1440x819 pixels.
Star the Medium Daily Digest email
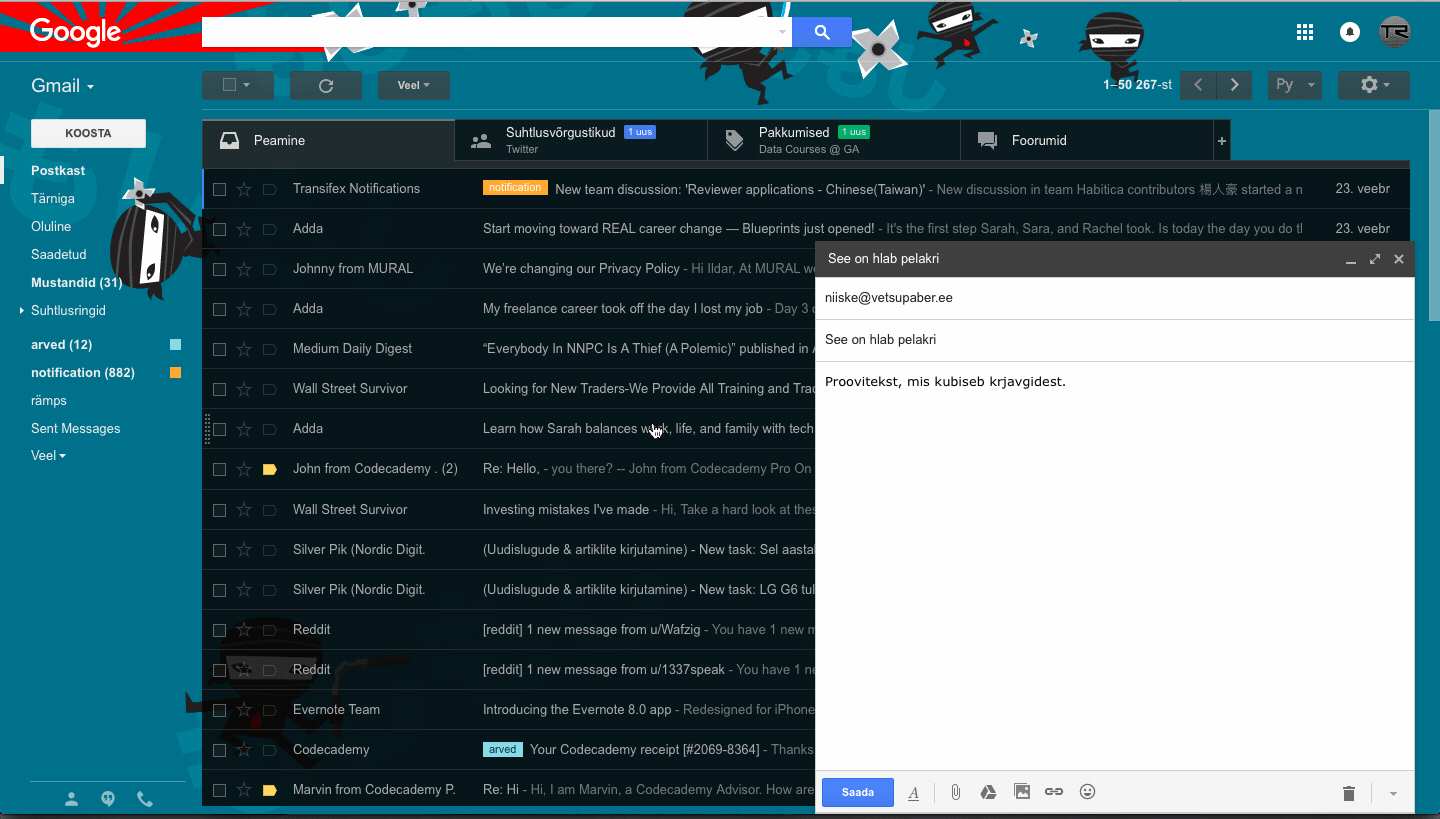[244, 349]
